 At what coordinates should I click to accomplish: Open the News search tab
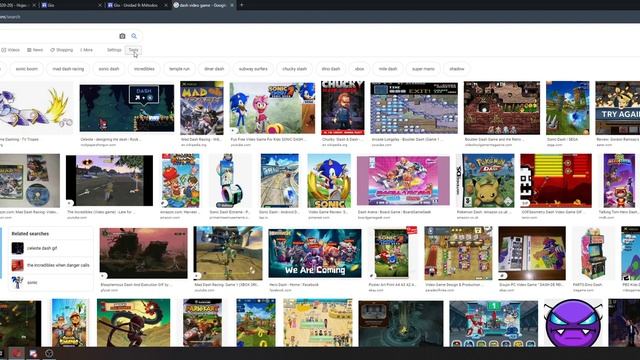click(x=35, y=50)
